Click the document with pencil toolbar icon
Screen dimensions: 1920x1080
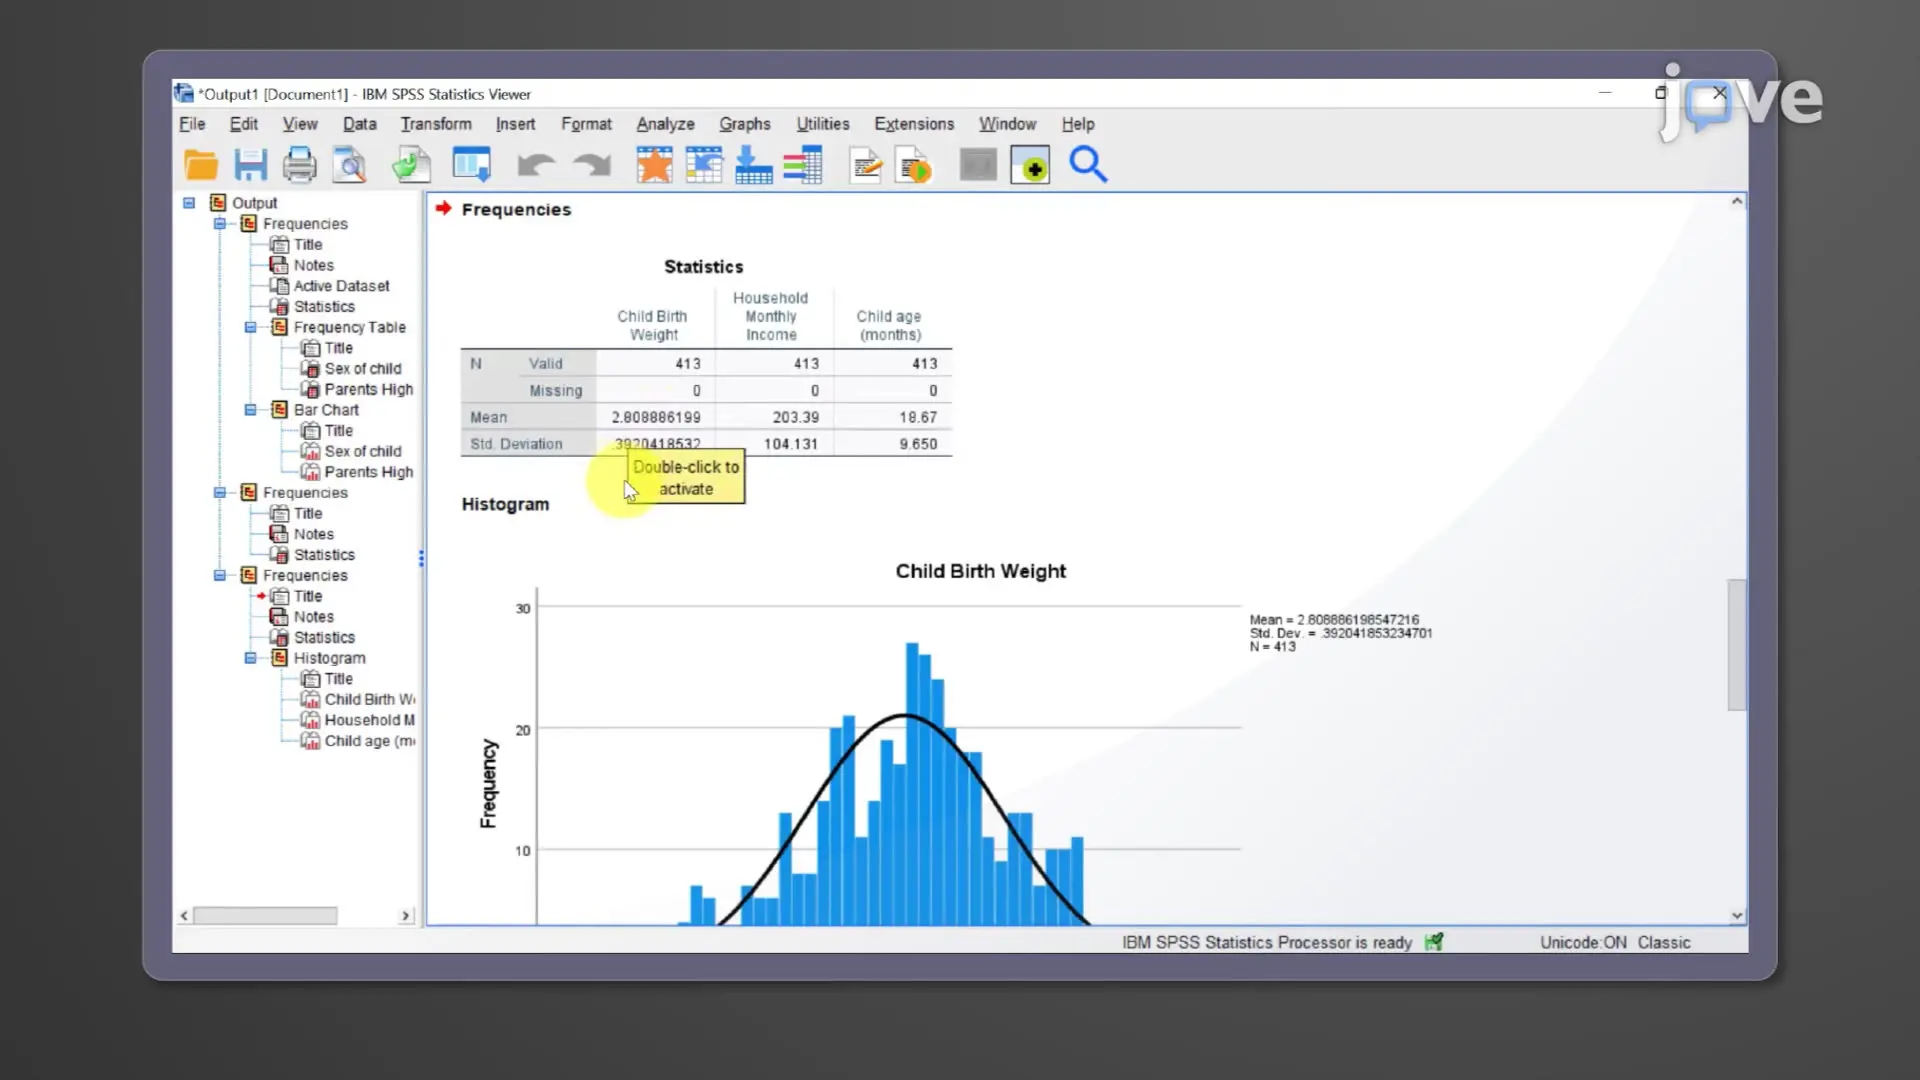tap(866, 165)
